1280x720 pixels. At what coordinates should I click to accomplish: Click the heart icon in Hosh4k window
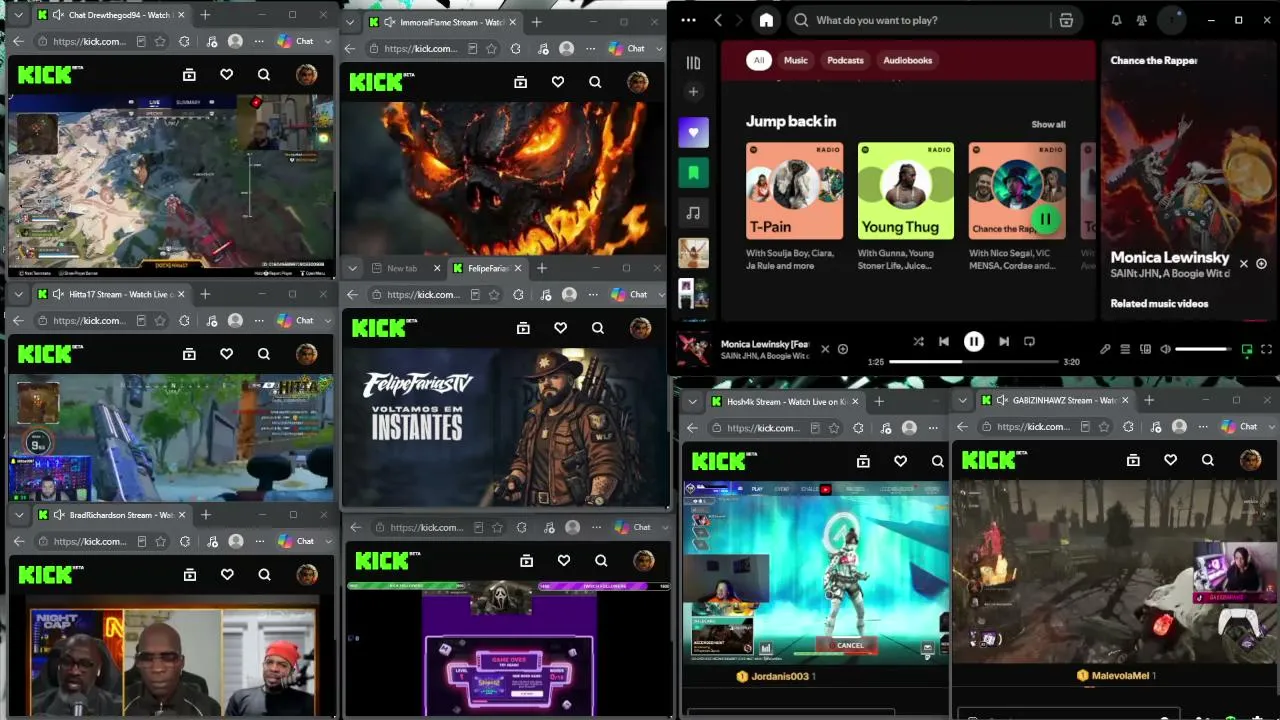pyautogui.click(x=901, y=461)
